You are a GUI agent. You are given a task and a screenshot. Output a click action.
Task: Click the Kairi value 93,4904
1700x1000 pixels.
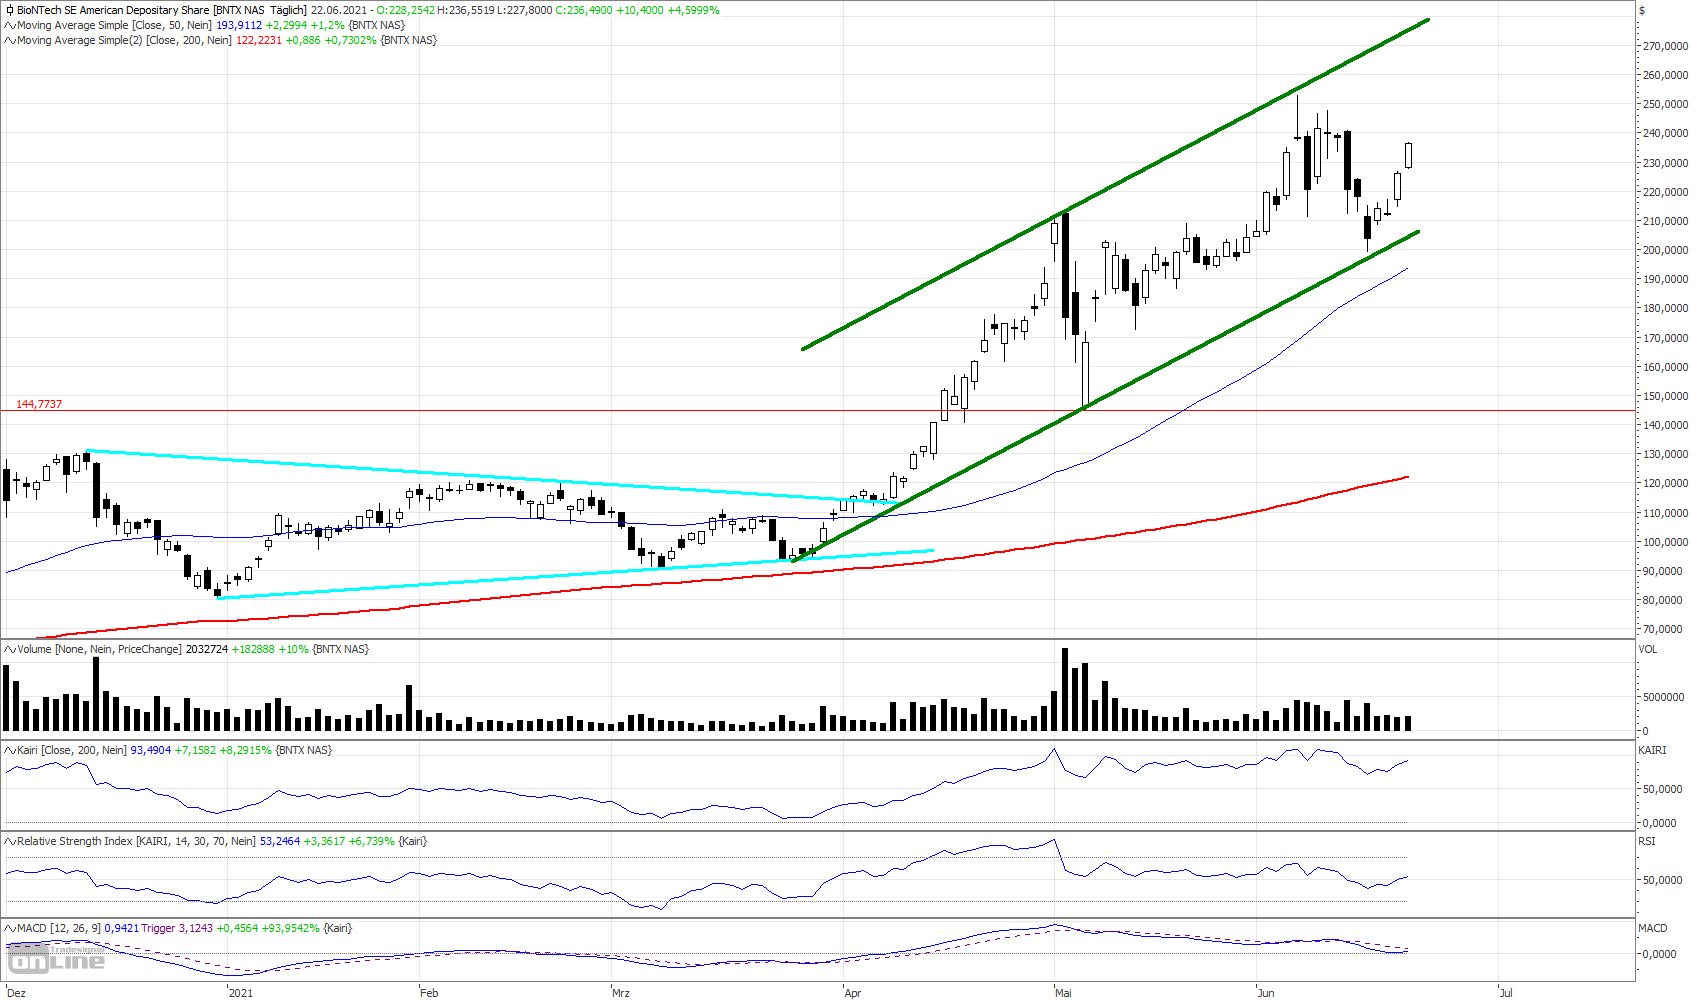(x=151, y=750)
